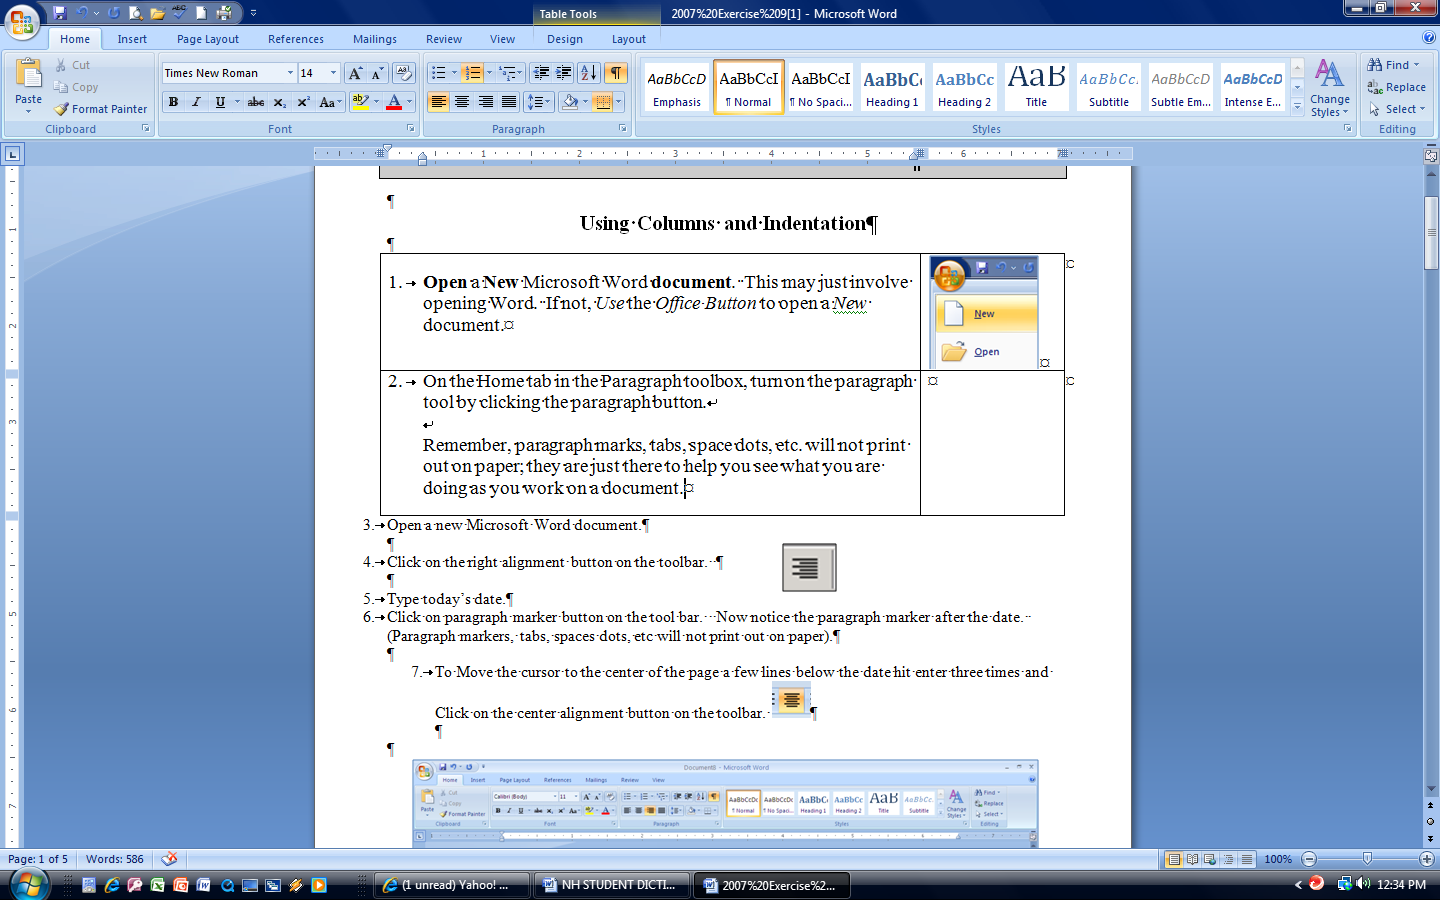Open the Table Tools Design tab

(x=565, y=39)
